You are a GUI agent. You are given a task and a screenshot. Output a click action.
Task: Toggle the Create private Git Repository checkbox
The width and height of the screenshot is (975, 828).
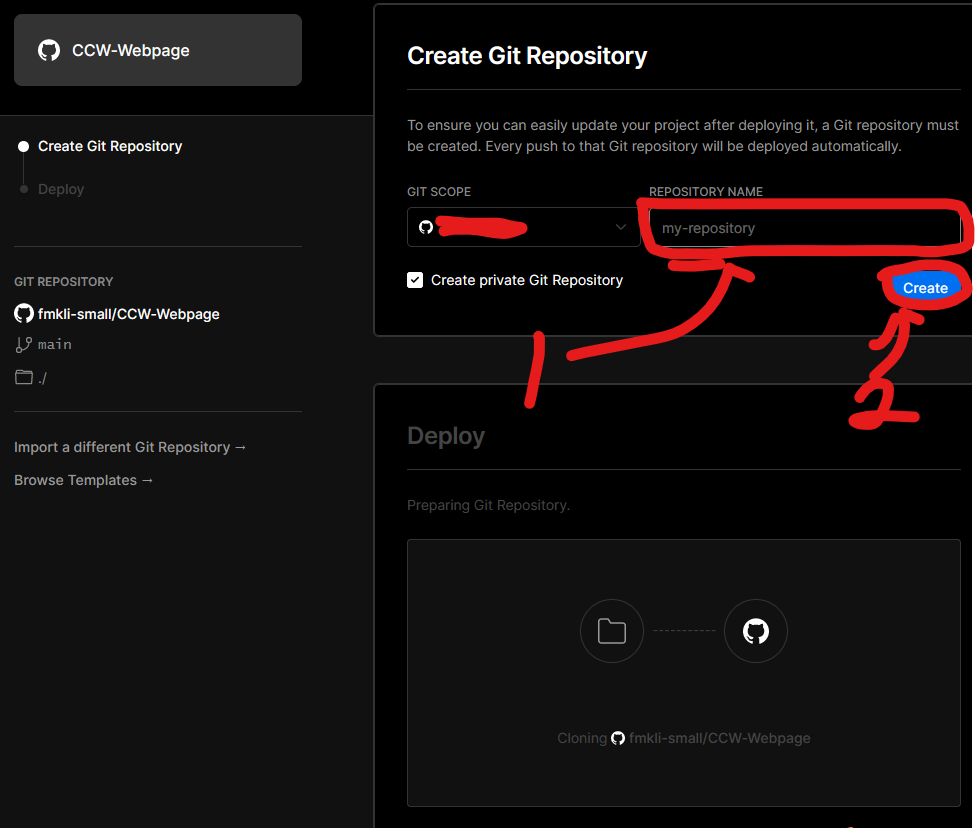coord(415,280)
